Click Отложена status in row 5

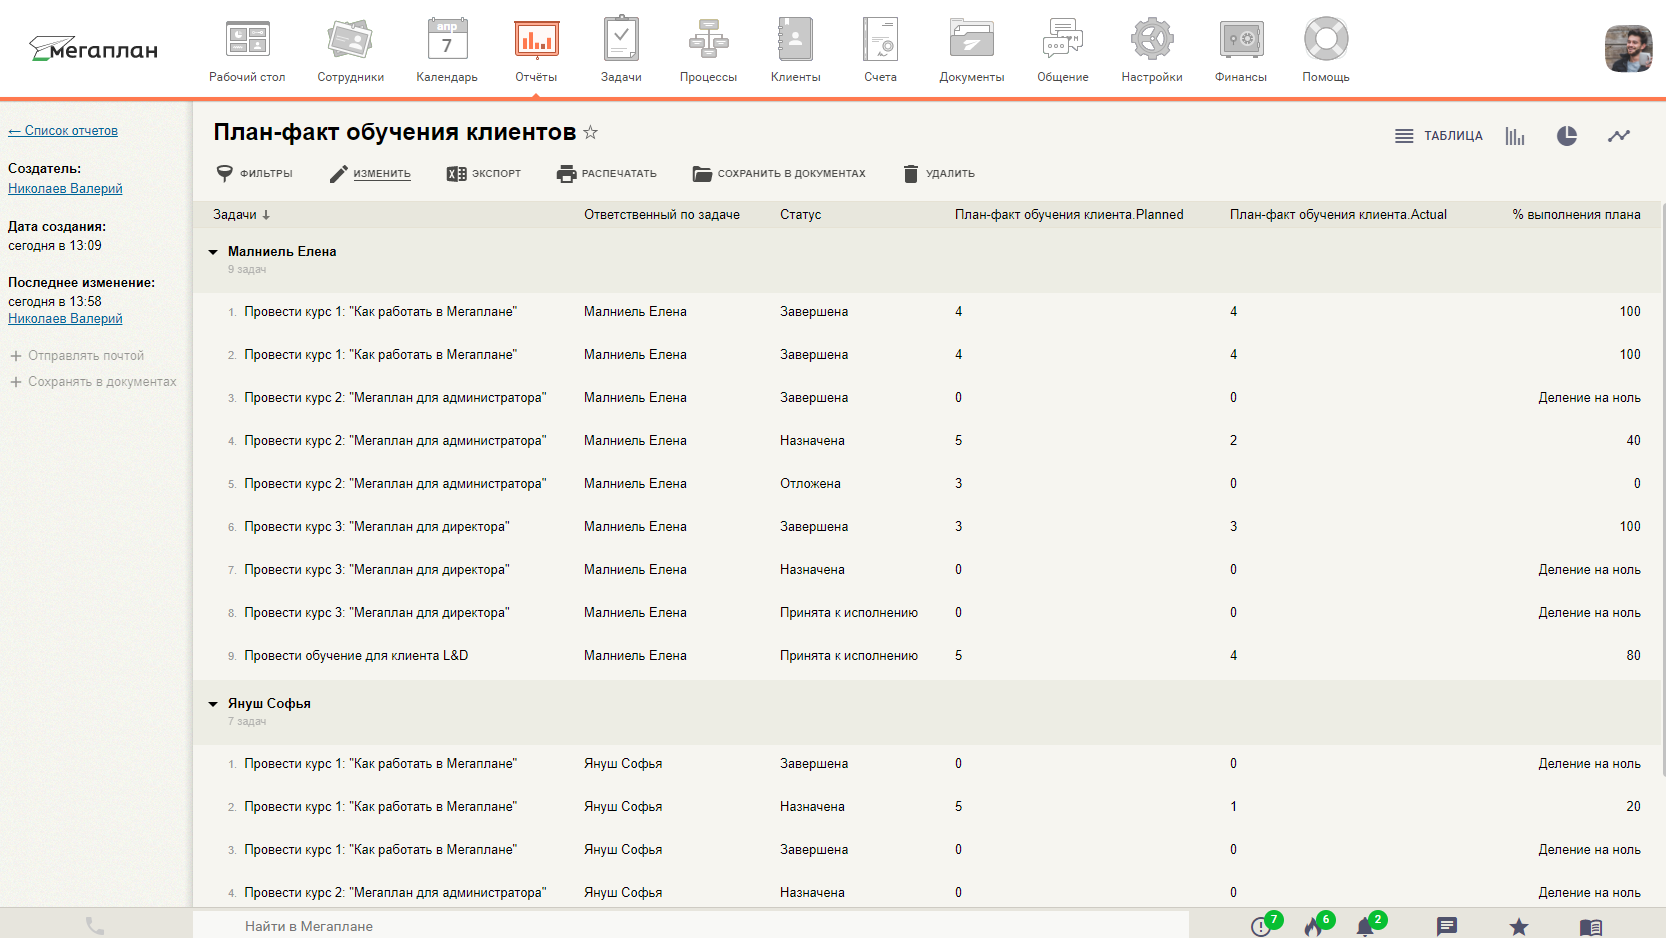click(810, 484)
